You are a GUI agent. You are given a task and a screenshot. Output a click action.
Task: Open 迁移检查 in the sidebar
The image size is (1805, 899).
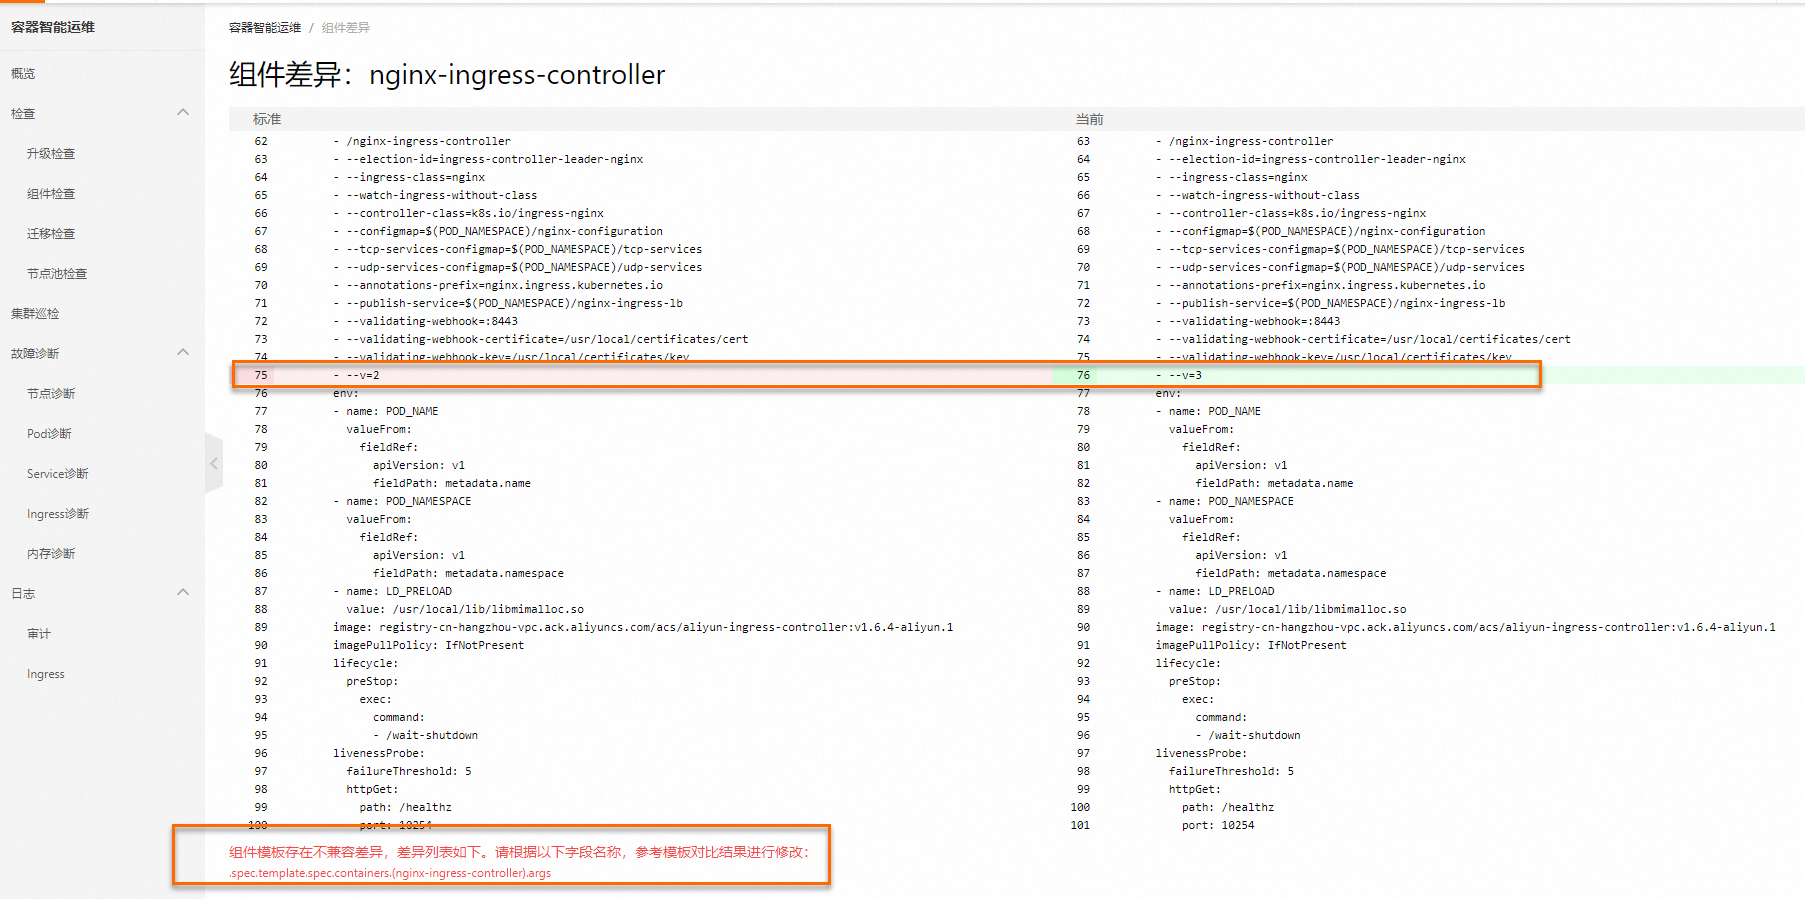click(x=51, y=234)
